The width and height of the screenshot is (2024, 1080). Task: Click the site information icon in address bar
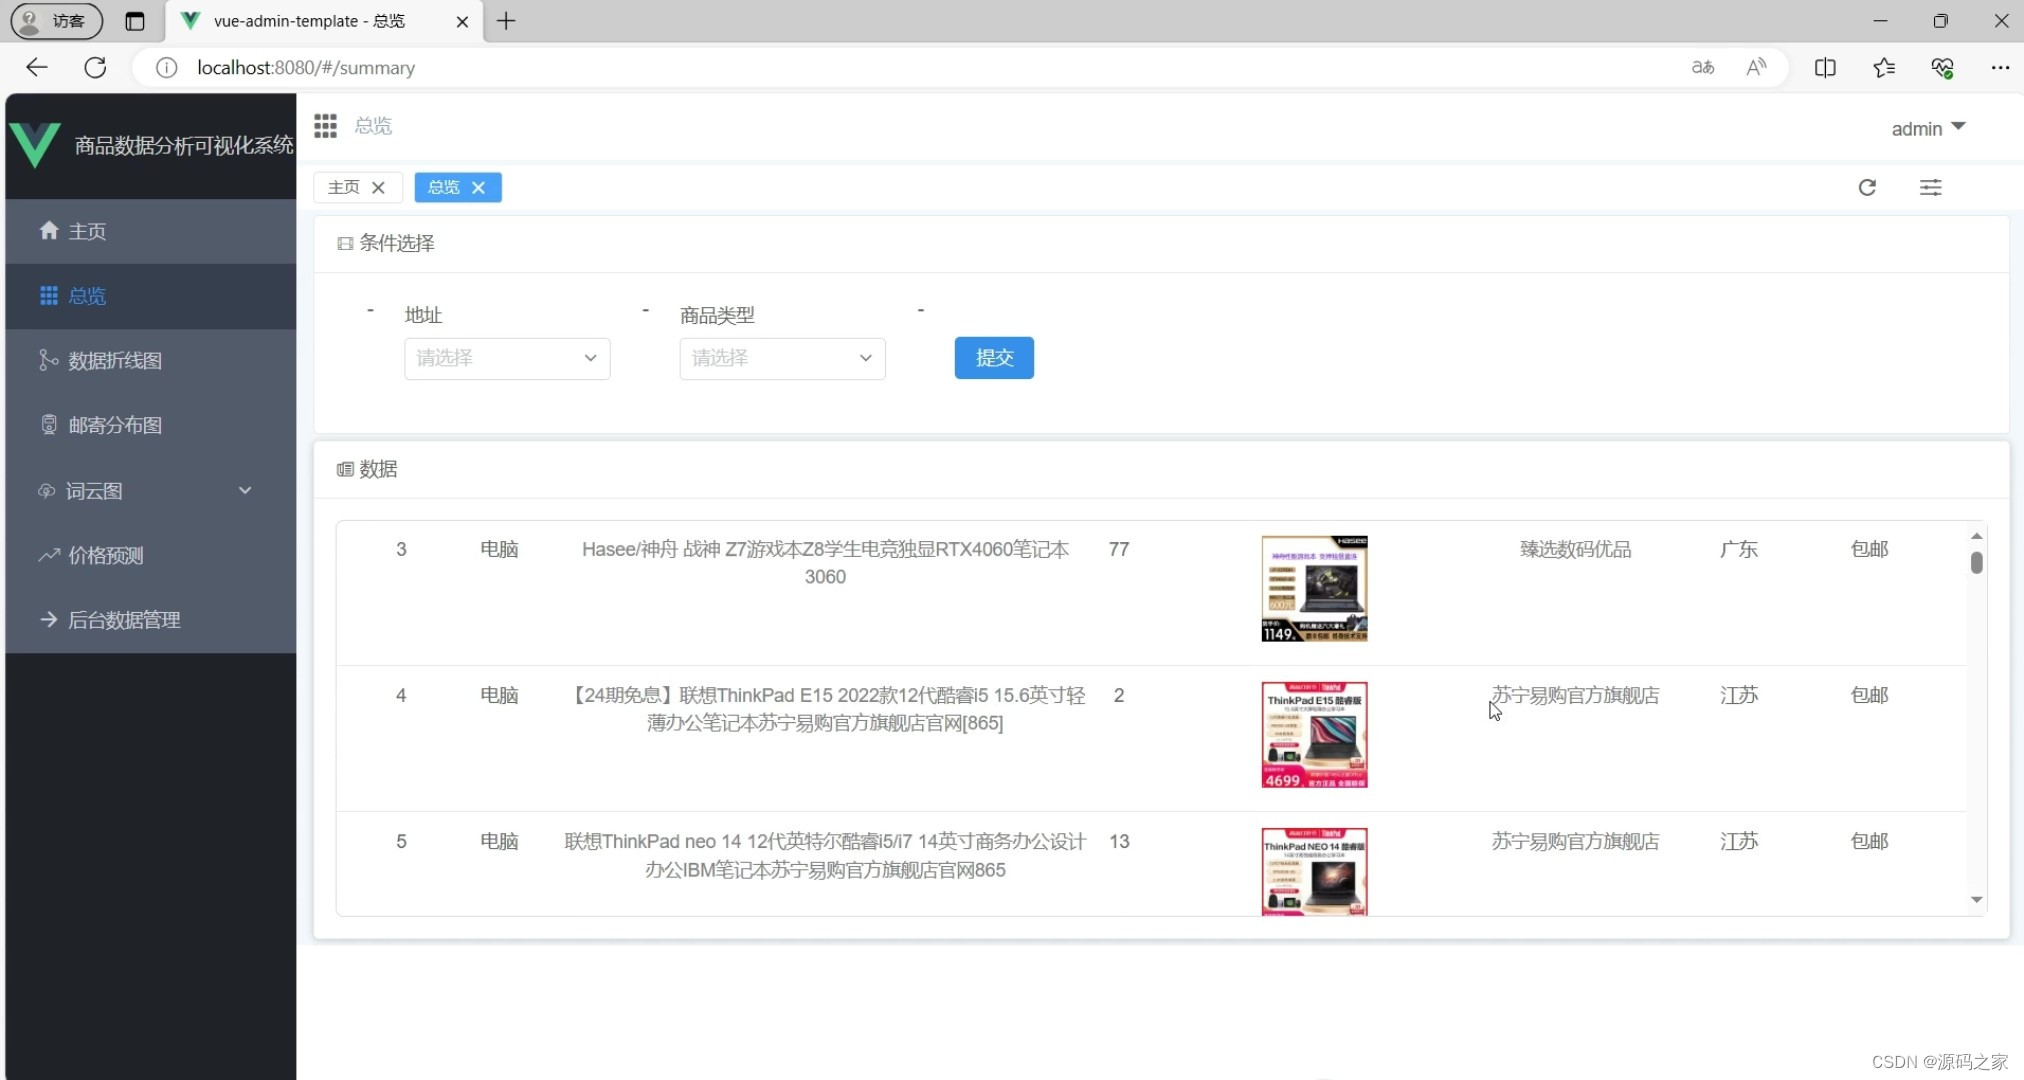point(166,68)
